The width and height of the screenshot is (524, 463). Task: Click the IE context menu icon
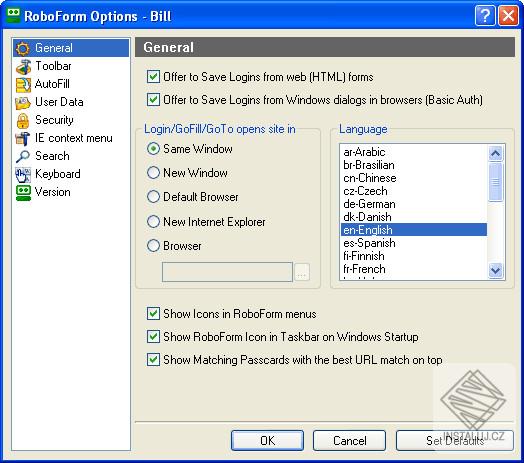[x=23, y=138]
